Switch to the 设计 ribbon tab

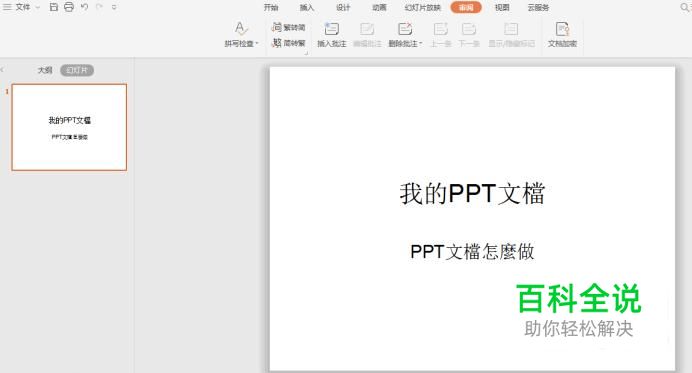tap(343, 8)
